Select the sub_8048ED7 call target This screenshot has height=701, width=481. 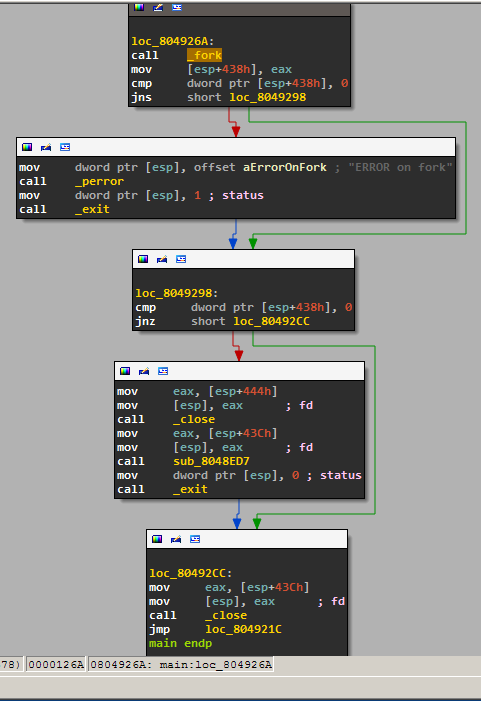coord(211,461)
